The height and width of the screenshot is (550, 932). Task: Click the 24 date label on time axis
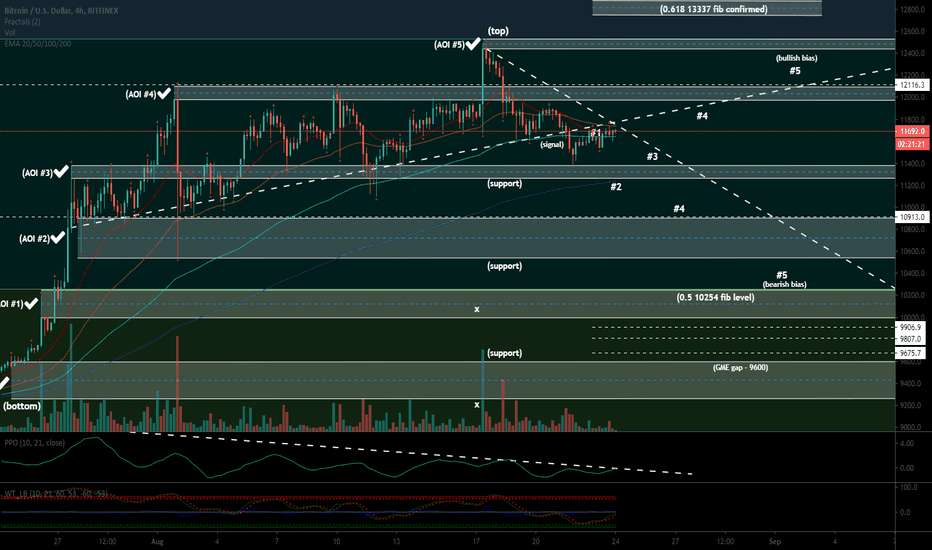(616, 542)
